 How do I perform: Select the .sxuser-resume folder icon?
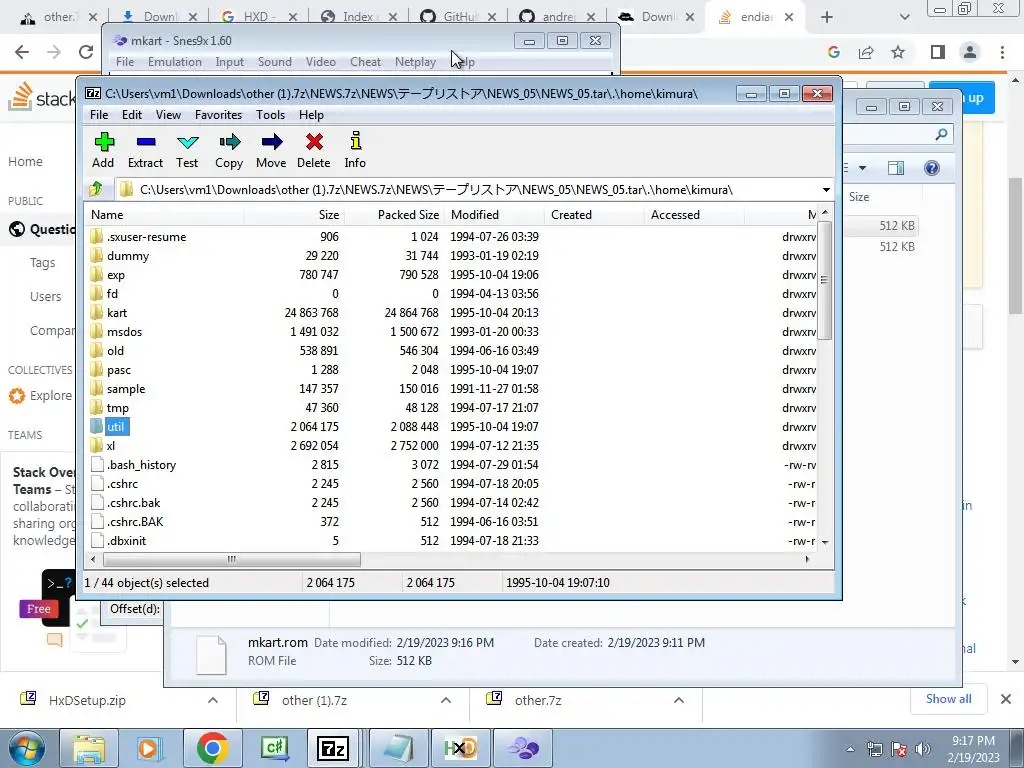97,236
